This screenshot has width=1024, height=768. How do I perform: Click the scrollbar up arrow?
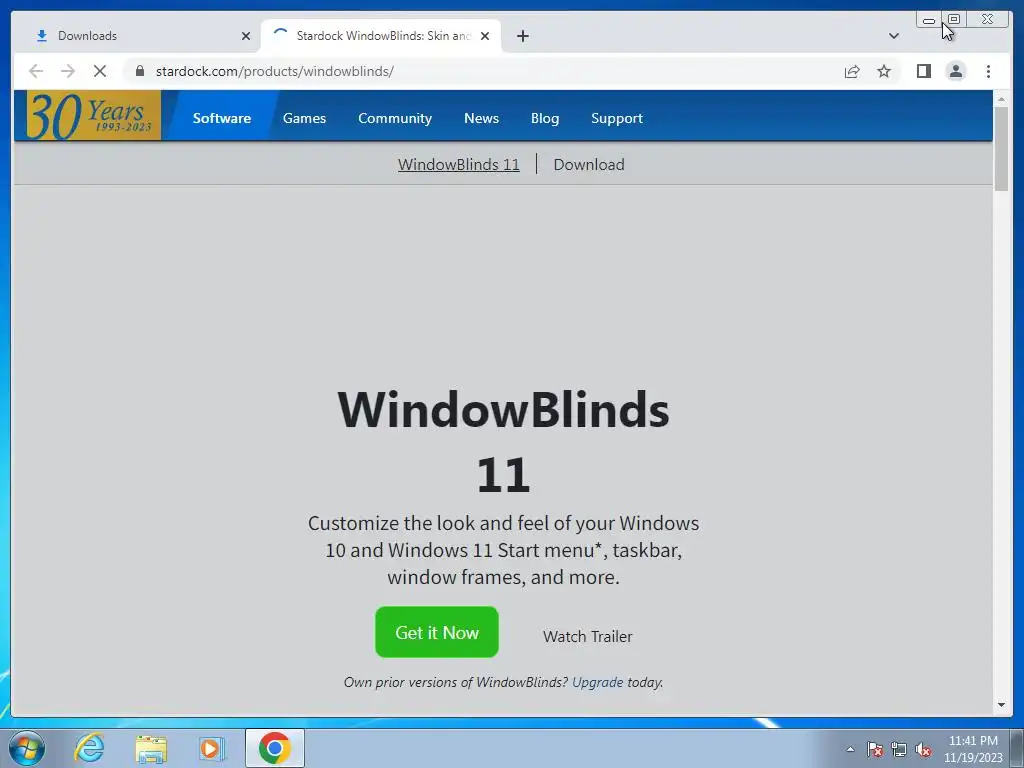(x=1001, y=99)
